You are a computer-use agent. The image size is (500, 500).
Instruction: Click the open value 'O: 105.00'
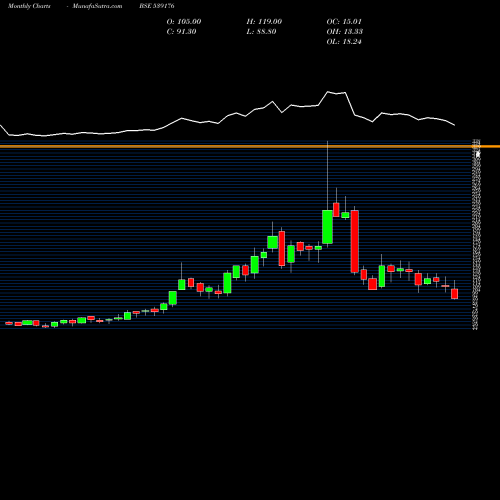tap(184, 22)
